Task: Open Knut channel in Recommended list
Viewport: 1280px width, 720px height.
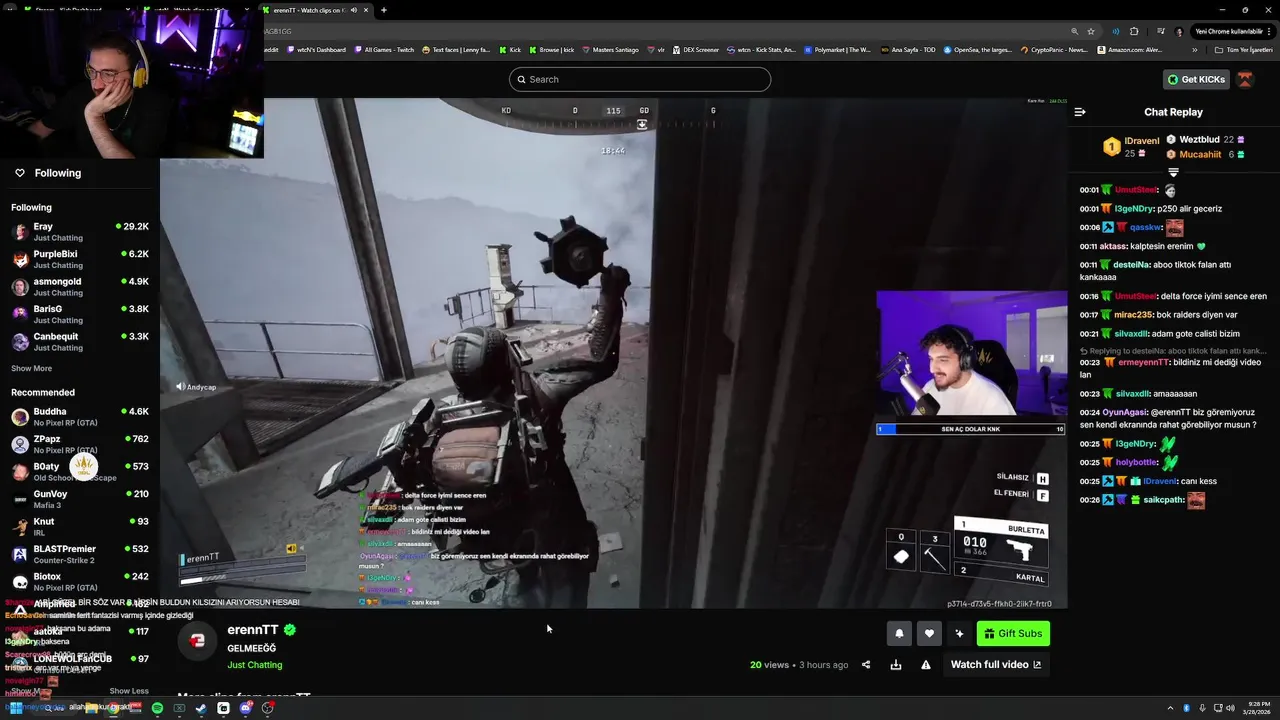Action: [x=80, y=526]
